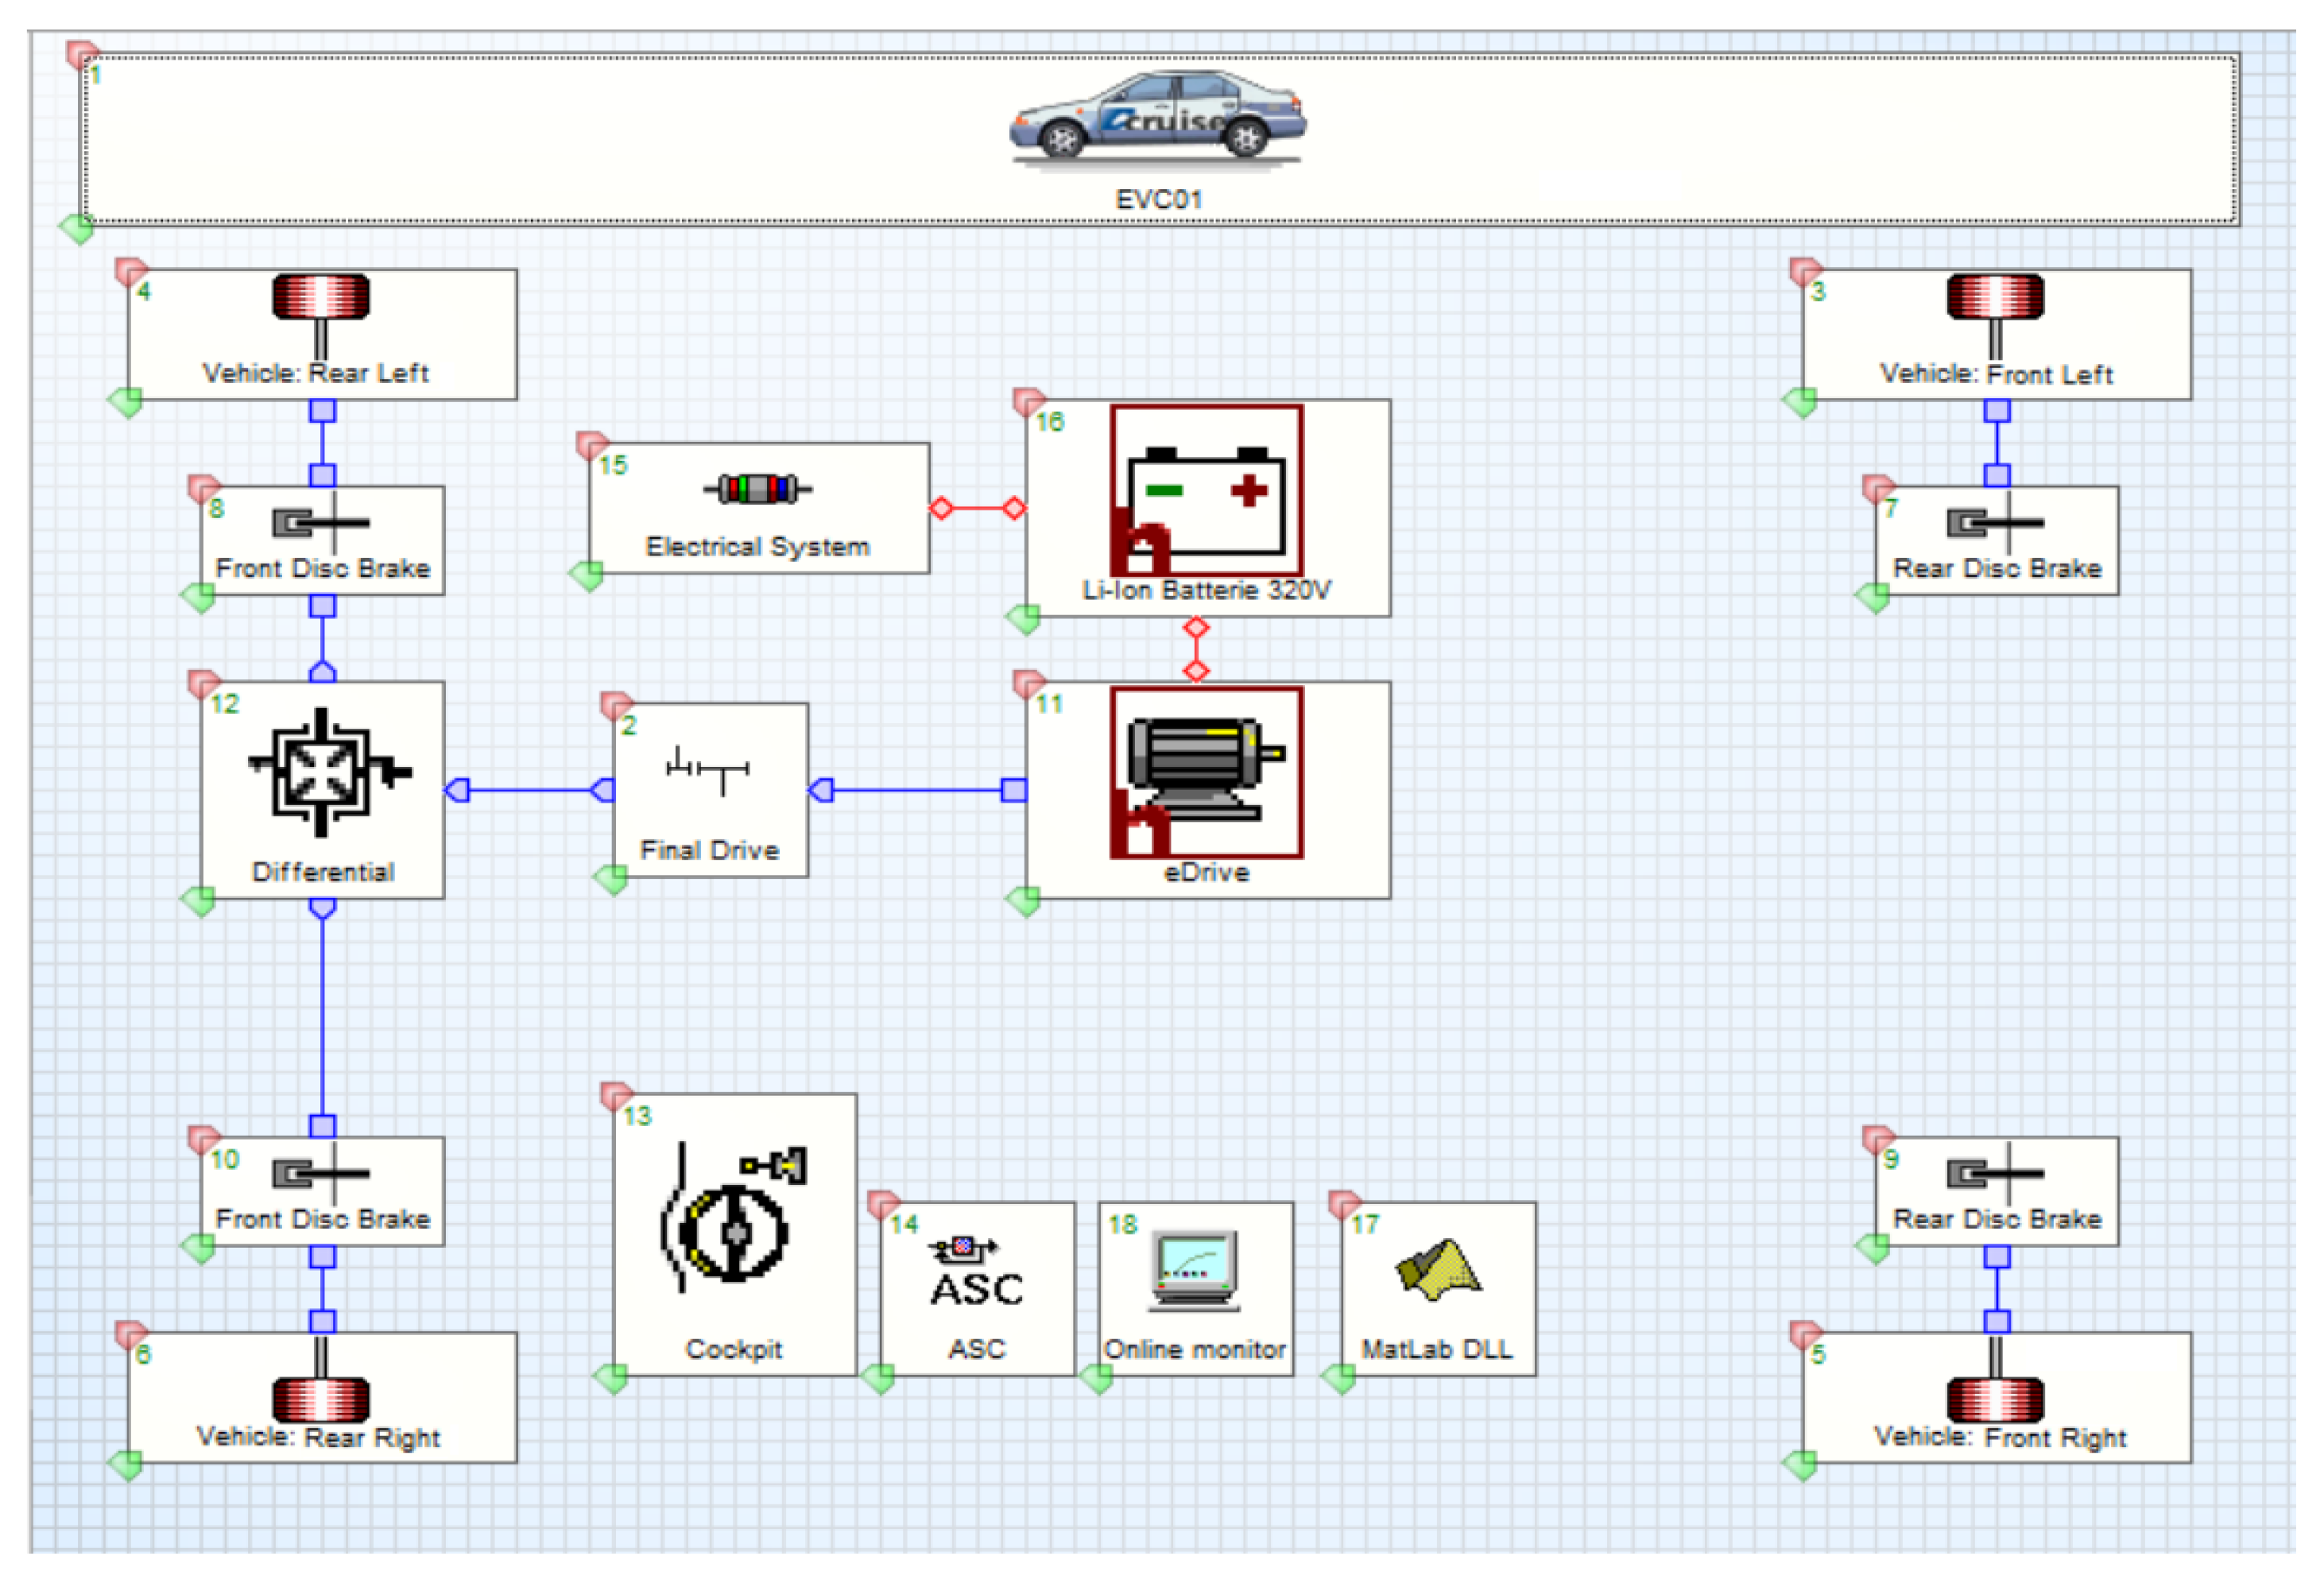The width and height of the screenshot is (2324, 1587).
Task: Select the Final Drive gear symbol
Action: (708, 771)
